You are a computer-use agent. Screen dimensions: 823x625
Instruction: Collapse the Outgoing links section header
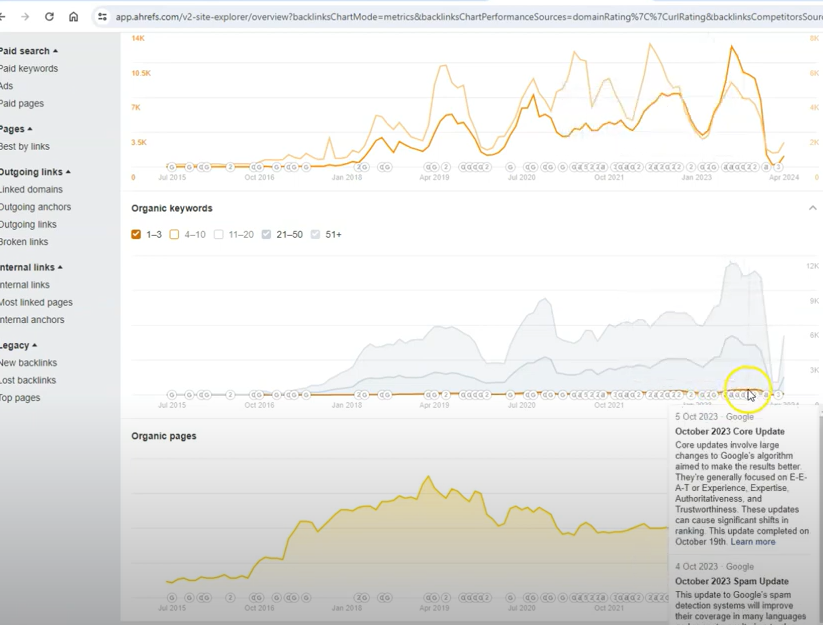(35, 172)
